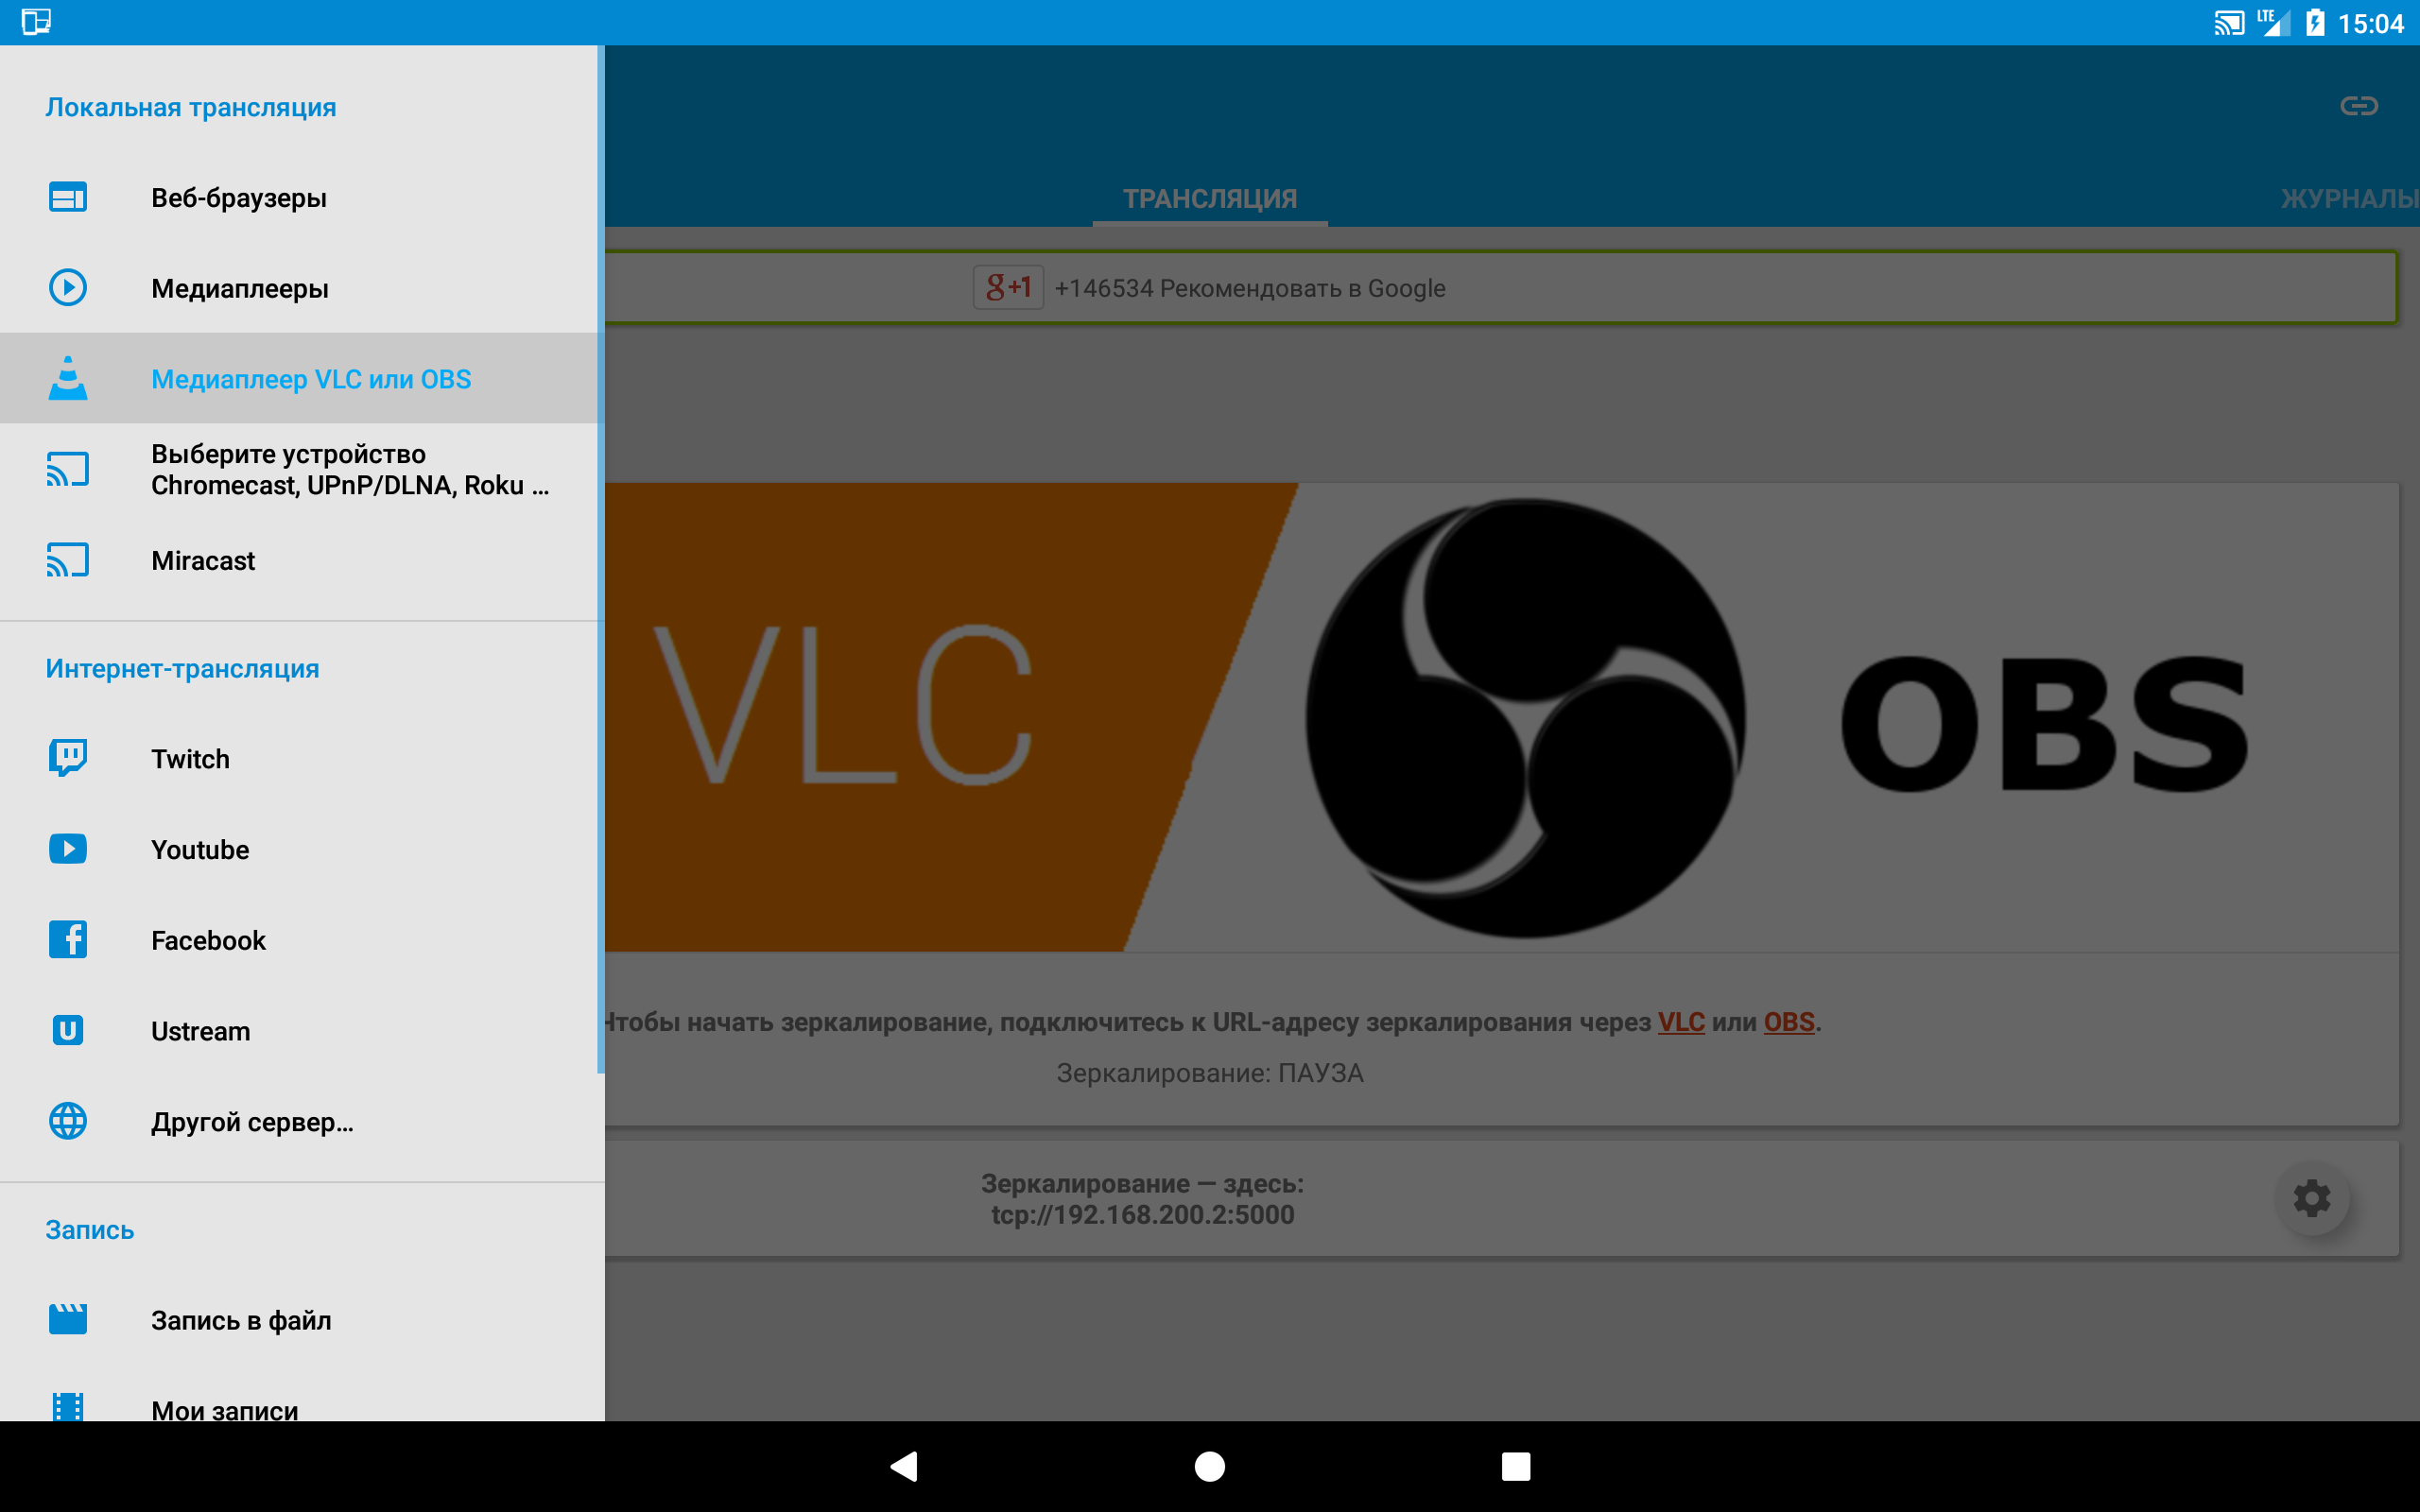Viewport: 2420px width, 1512px height.
Task: Click the Web browsers window icon
Action: click(68, 197)
